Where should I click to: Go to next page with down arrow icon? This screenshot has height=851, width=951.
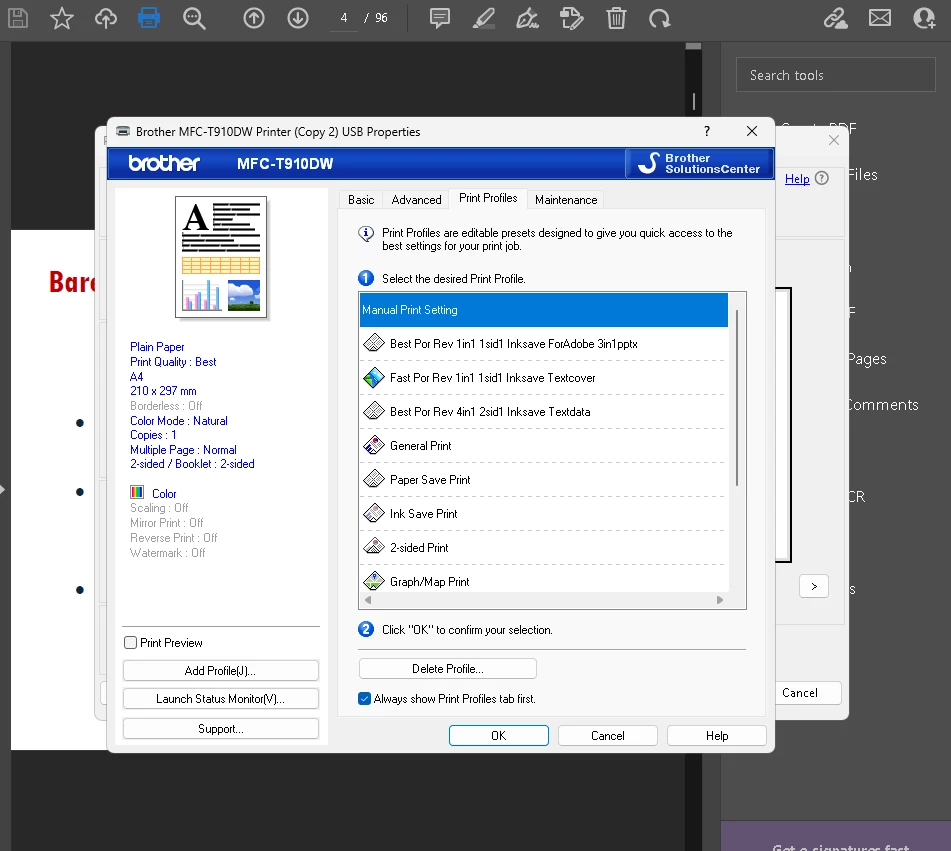[298, 18]
